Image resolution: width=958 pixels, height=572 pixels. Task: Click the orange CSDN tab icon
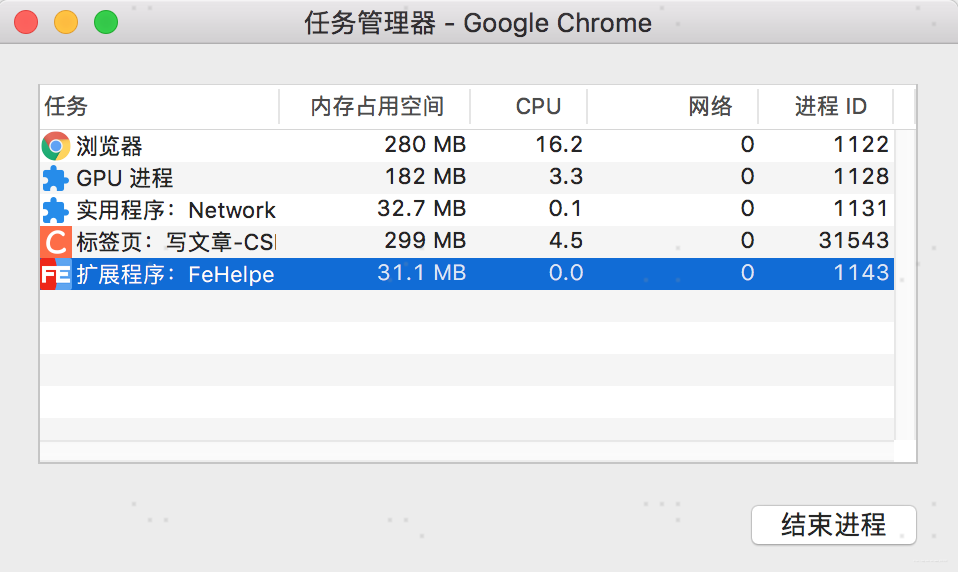click(56, 242)
